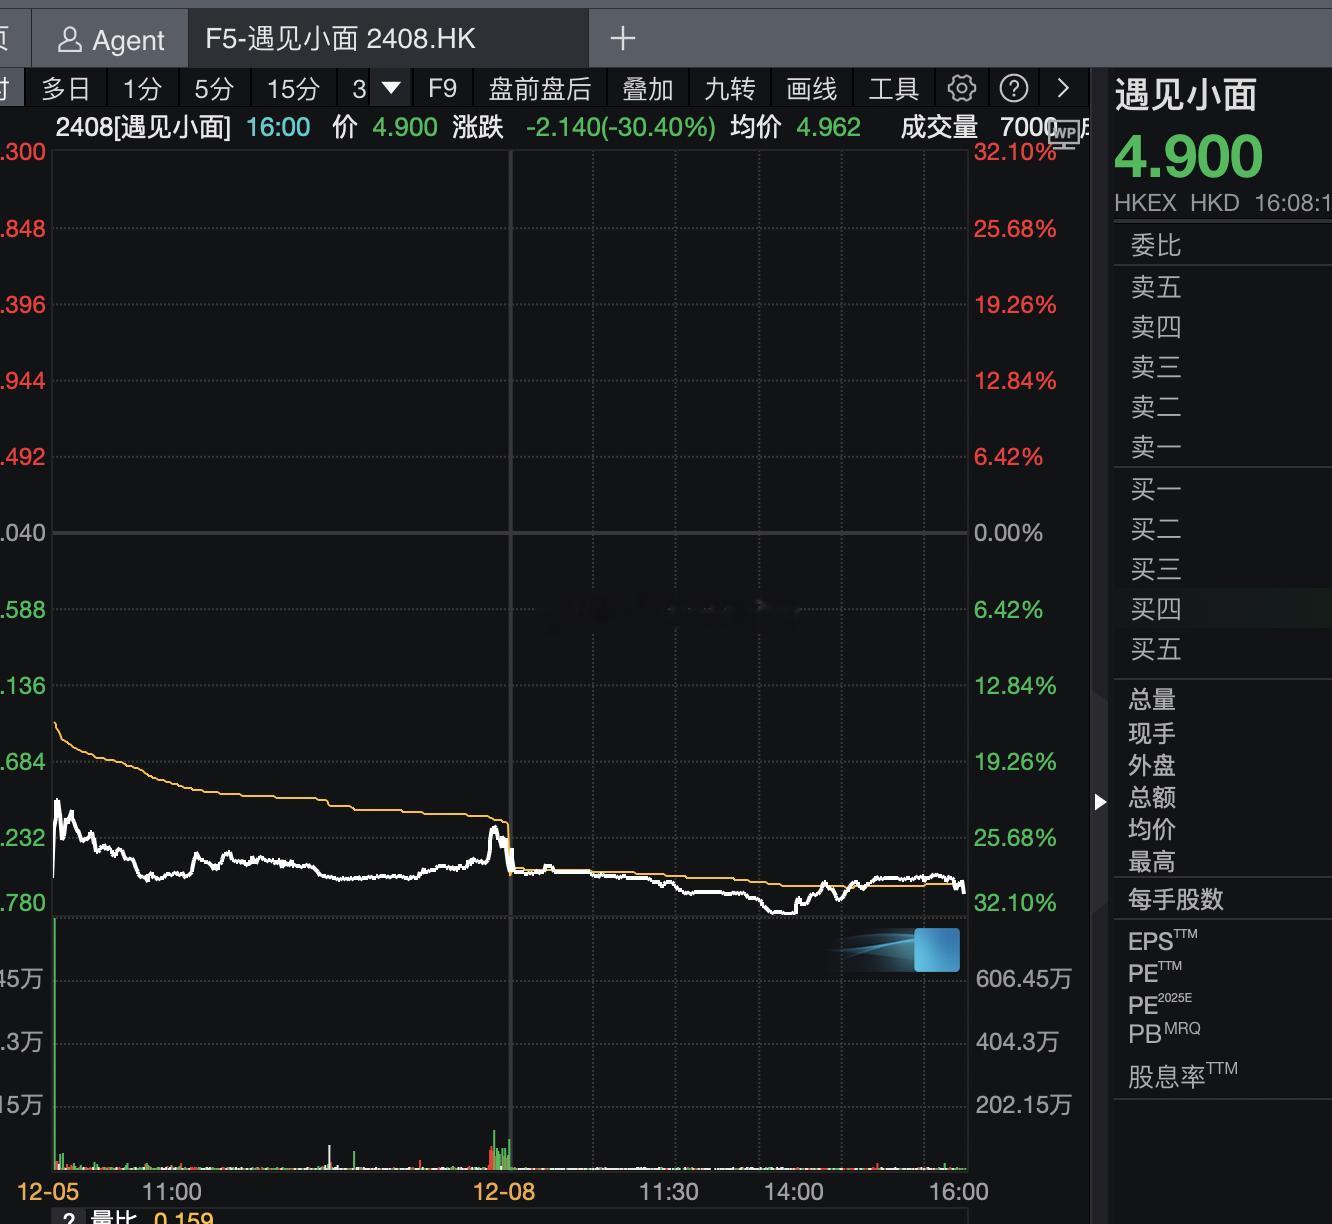Select the 买四 bid row
Screen dimensions: 1332x1224
point(1223,609)
